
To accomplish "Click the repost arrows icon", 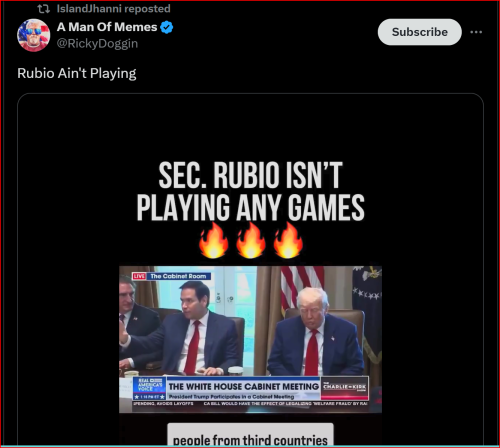I will [x=43, y=9].
